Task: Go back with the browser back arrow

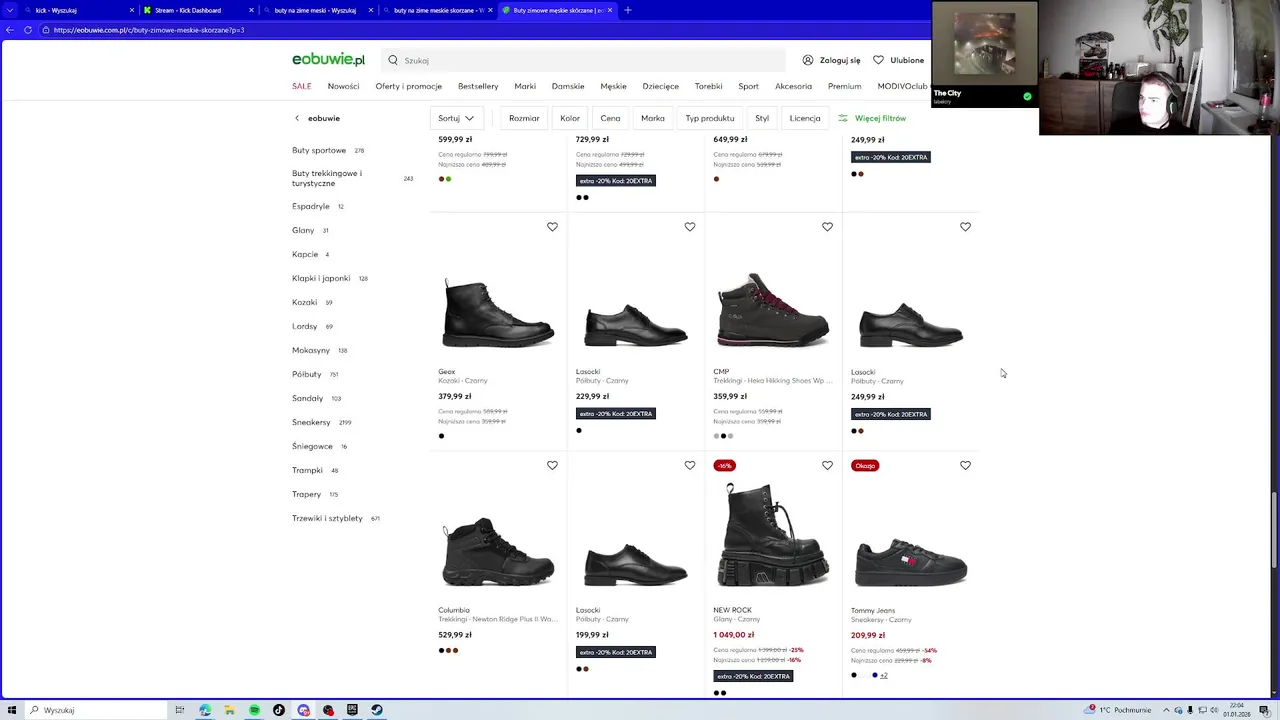Action: (x=10, y=30)
